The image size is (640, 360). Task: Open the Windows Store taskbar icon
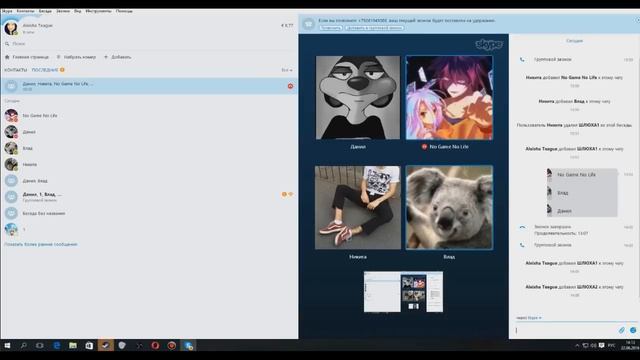click(x=89, y=346)
